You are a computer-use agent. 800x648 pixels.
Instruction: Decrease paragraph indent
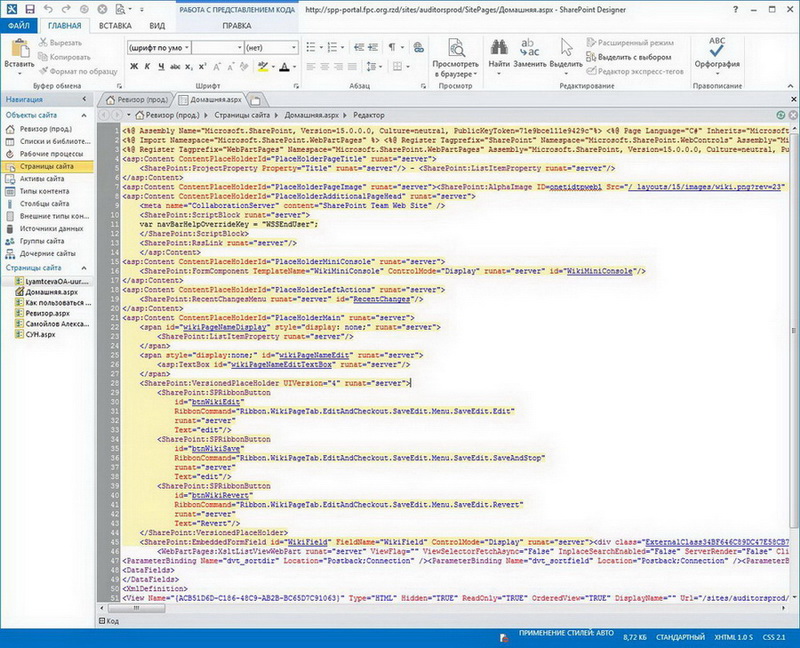[x=359, y=47]
